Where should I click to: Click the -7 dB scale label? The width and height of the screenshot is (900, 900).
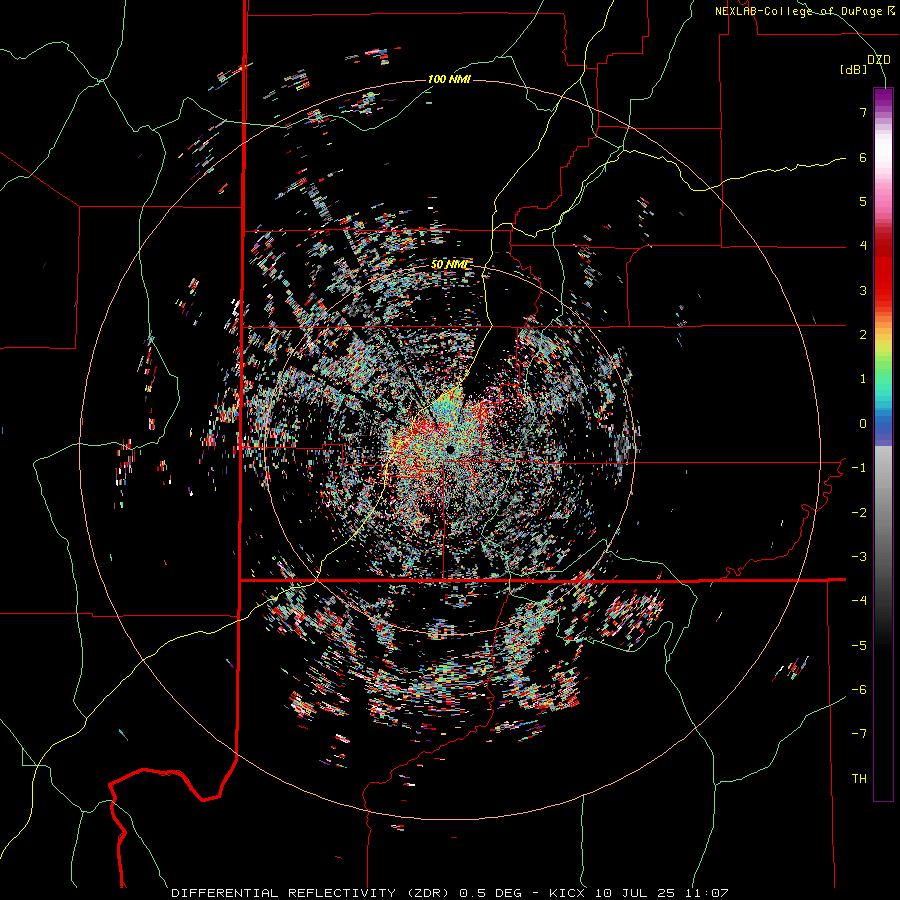tap(859, 734)
